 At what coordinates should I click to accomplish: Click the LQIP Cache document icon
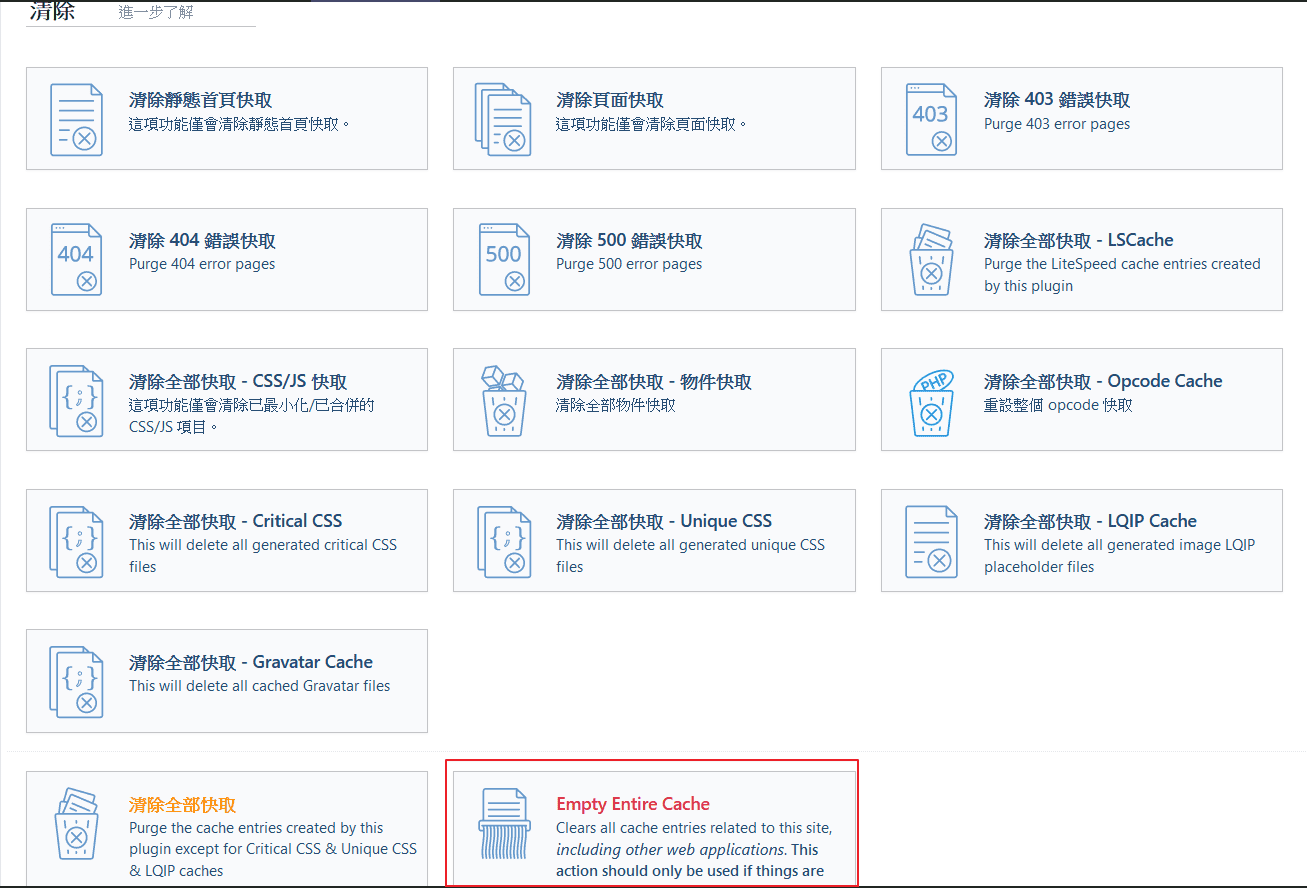click(x=931, y=541)
